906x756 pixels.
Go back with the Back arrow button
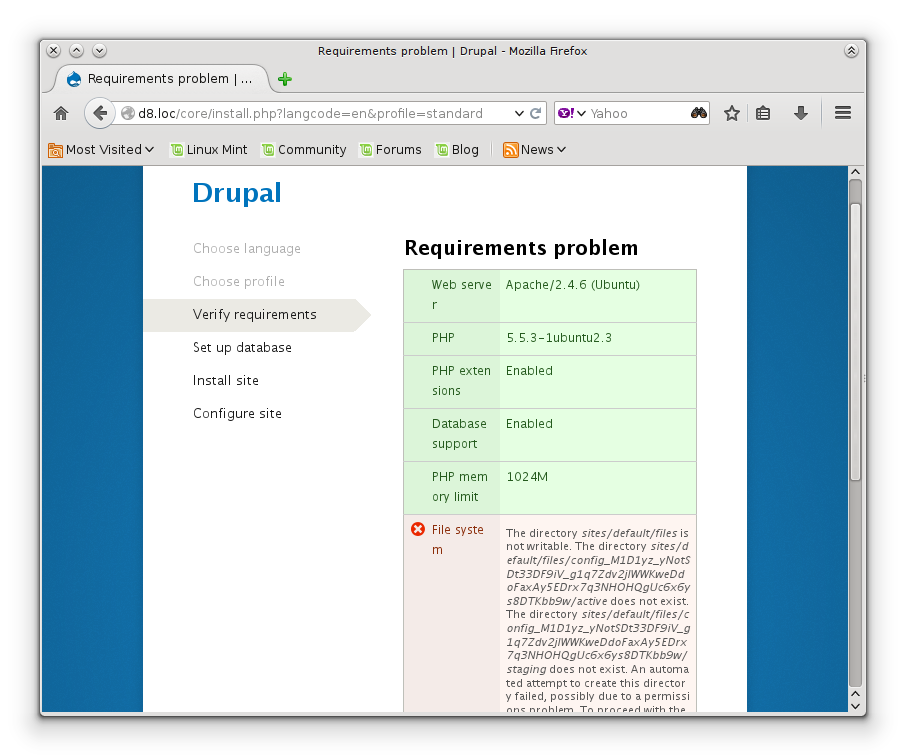(100, 113)
